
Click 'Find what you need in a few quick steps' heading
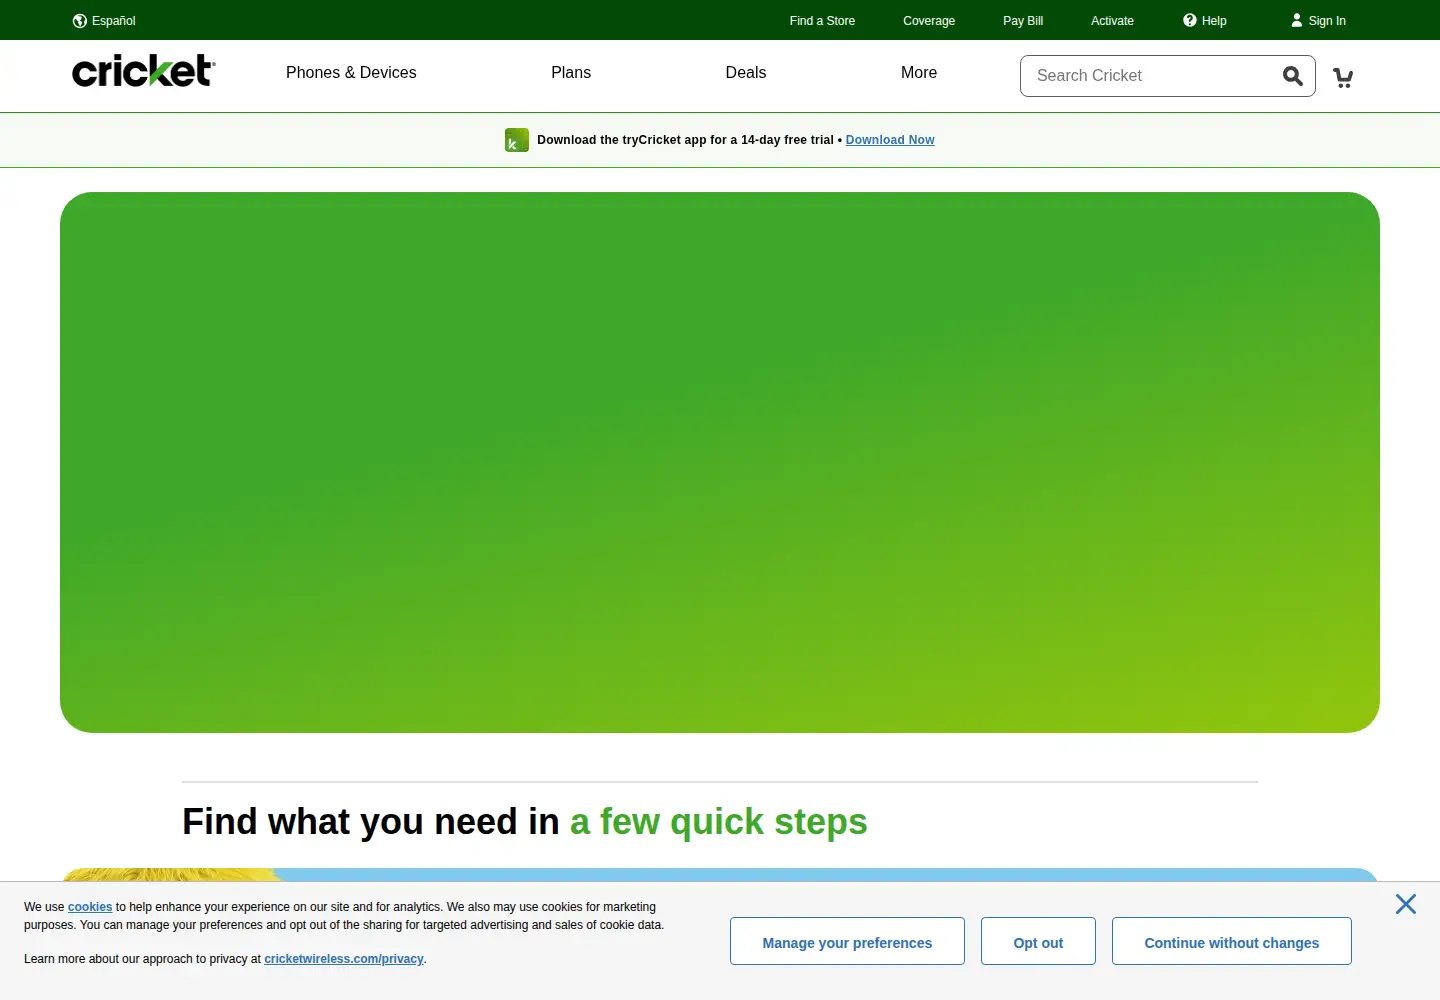tap(525, 822)
